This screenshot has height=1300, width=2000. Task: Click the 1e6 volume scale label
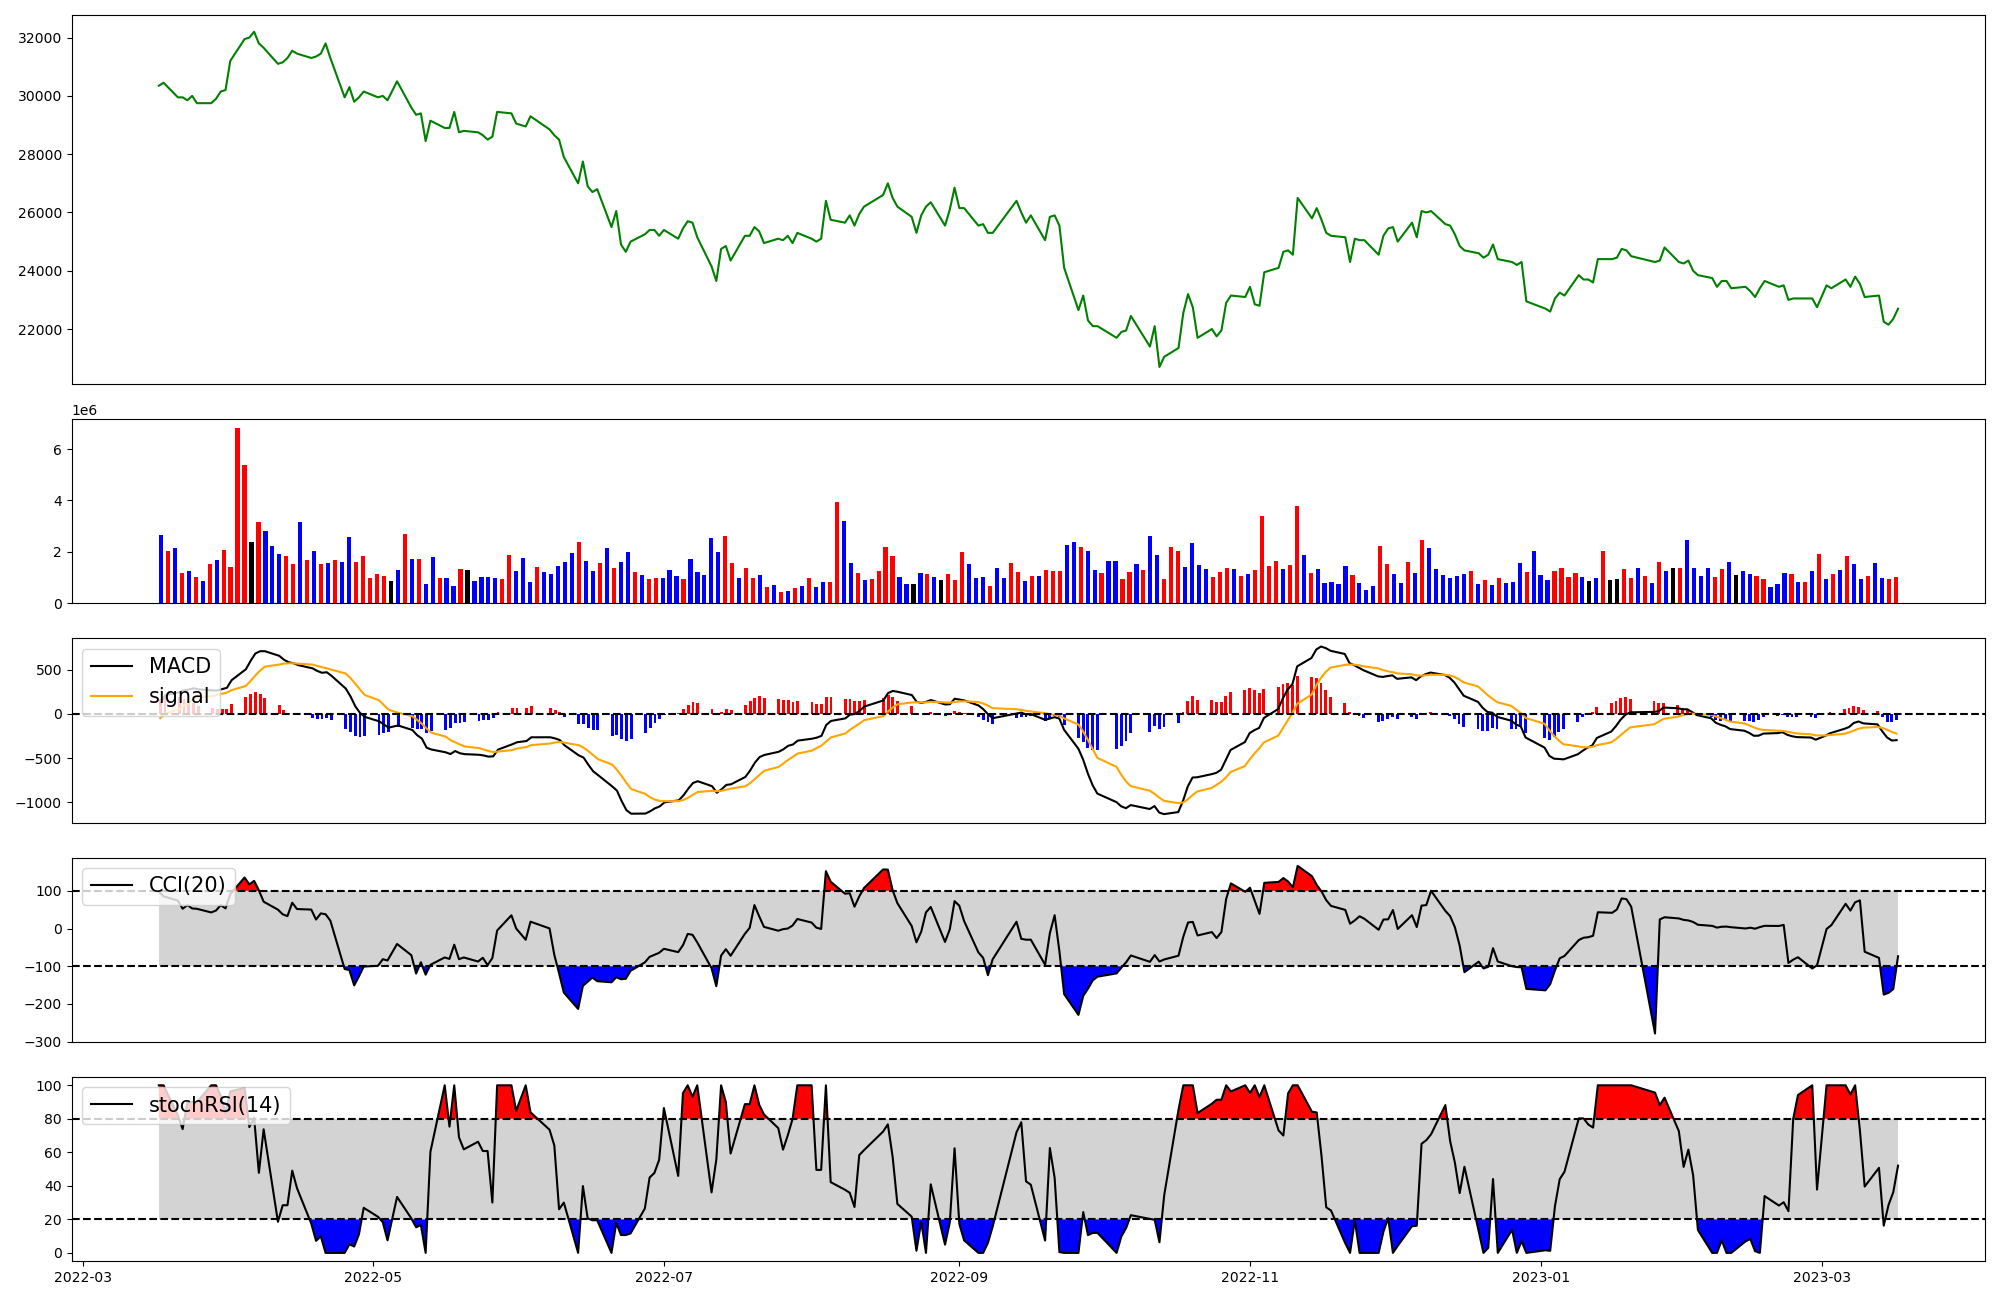click(84, 410)
